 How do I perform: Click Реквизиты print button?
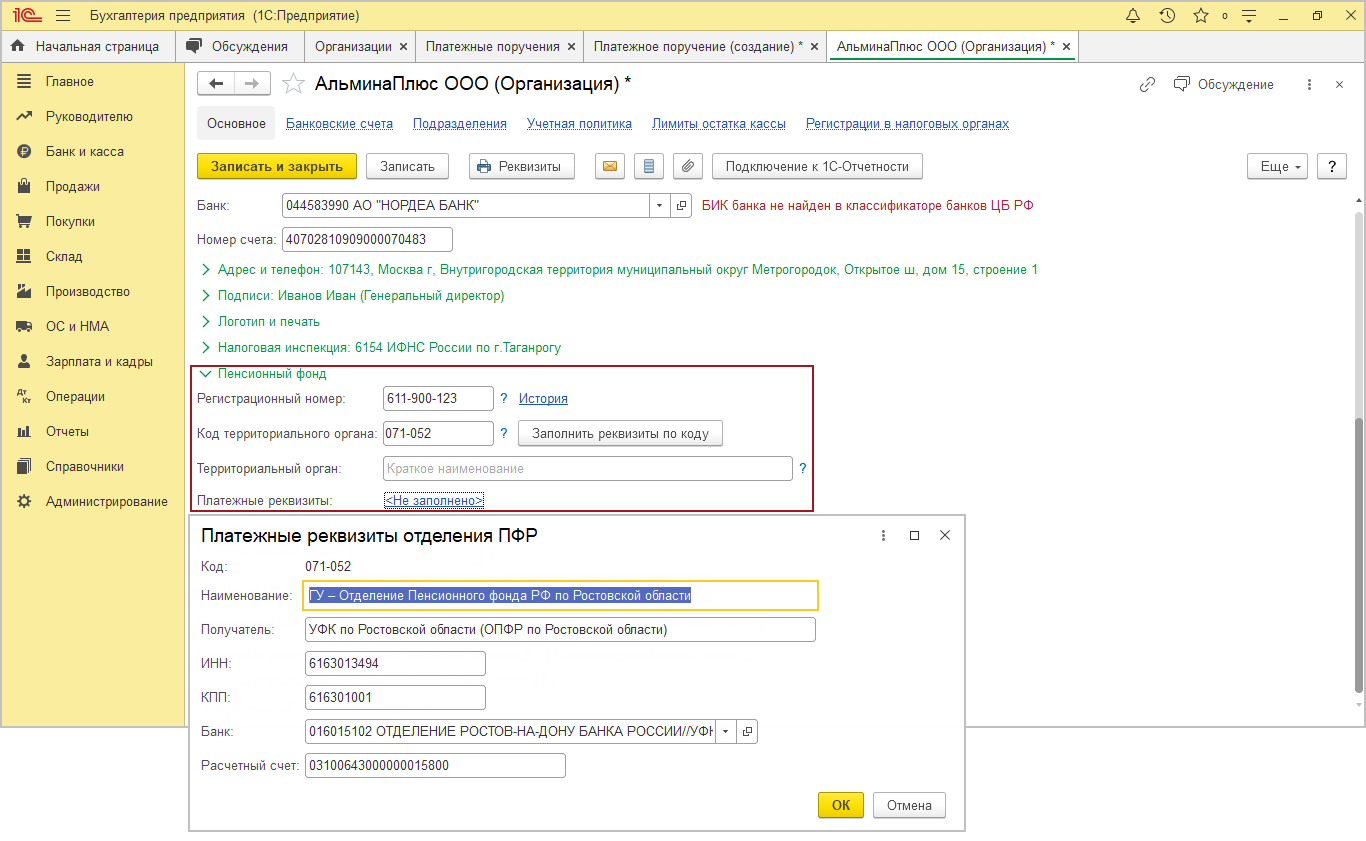click(x=522, y=167)
